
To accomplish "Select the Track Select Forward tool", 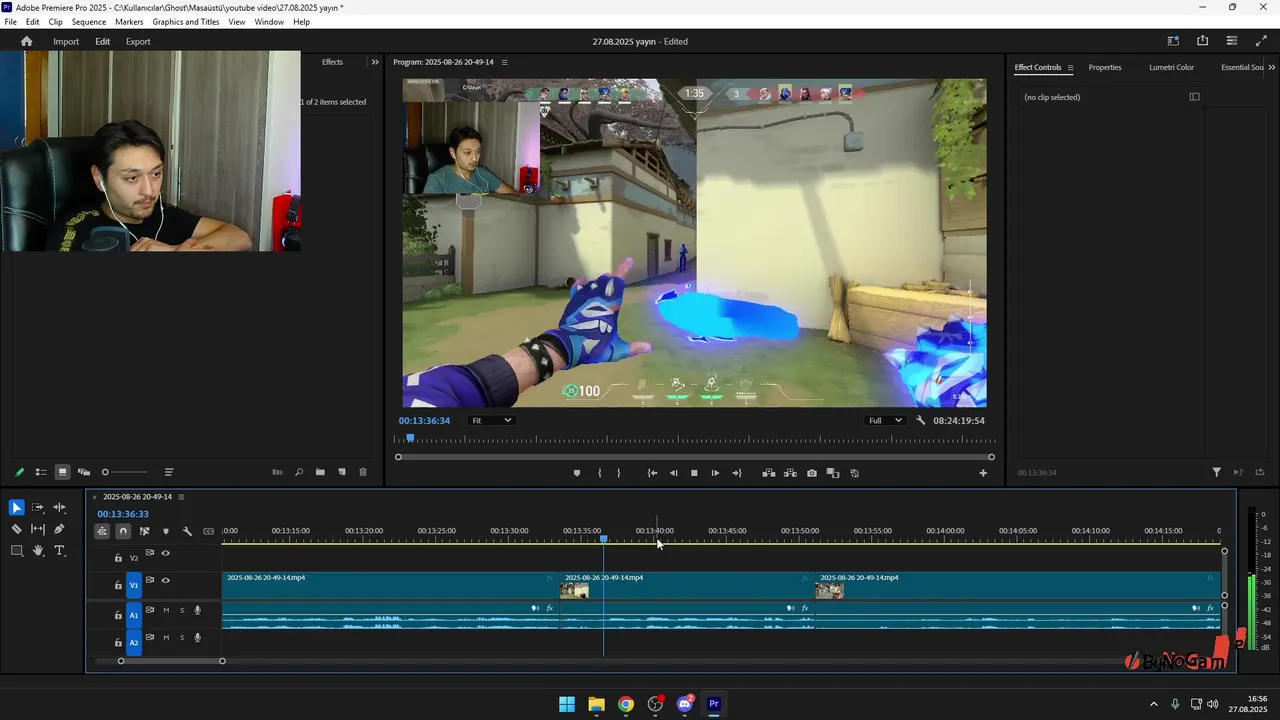I will [x=38, y=508].
